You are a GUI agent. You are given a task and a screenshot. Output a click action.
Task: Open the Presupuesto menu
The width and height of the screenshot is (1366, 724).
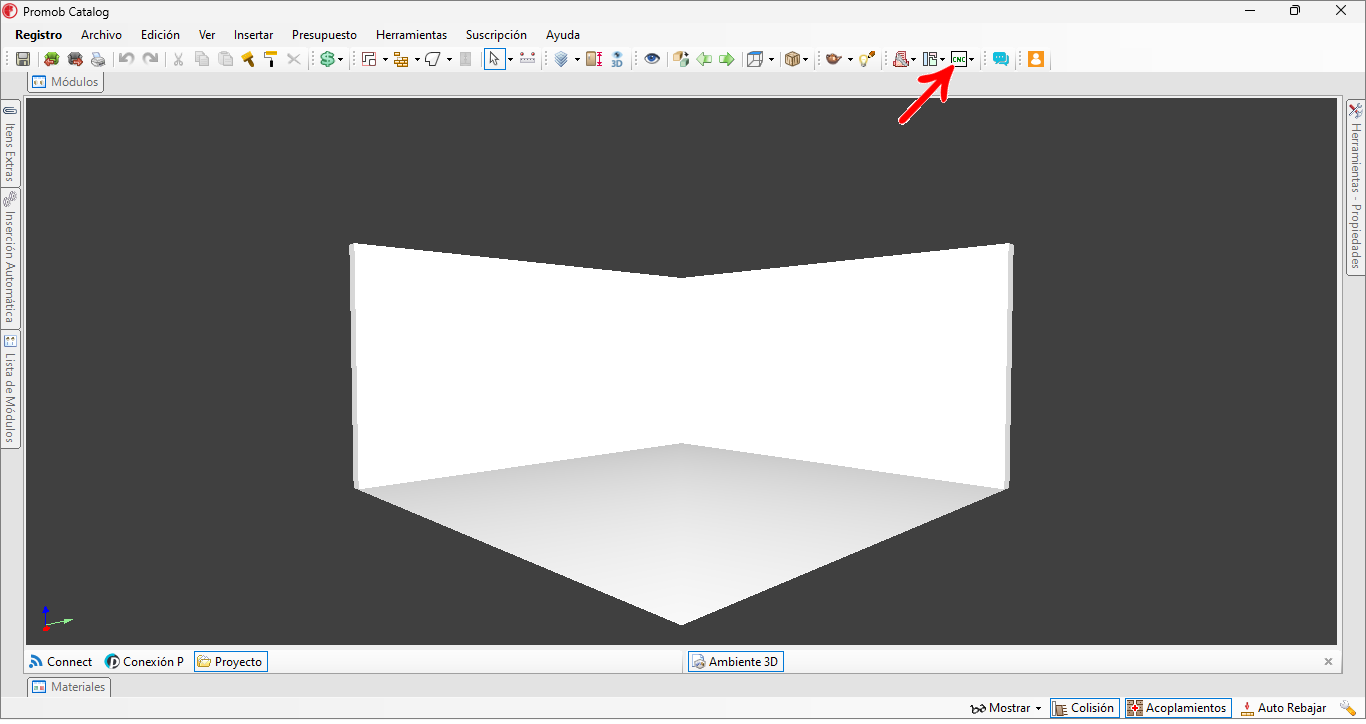click(324, 35)
